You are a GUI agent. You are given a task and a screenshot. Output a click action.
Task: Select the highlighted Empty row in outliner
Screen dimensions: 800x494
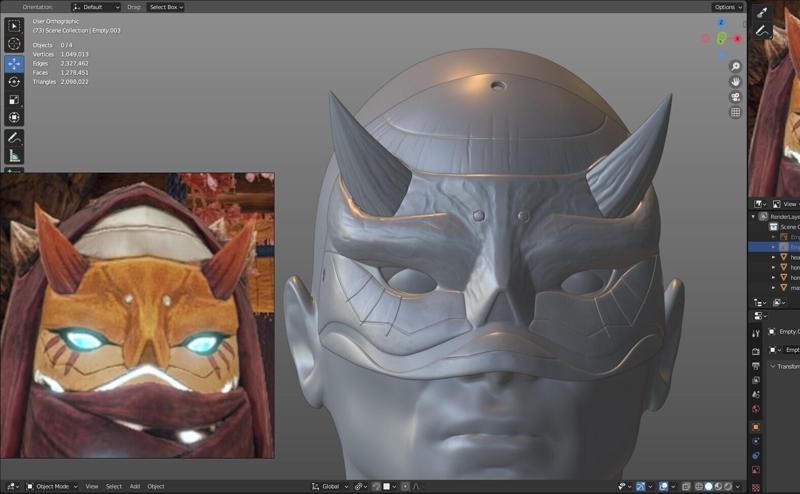point(774,247)
